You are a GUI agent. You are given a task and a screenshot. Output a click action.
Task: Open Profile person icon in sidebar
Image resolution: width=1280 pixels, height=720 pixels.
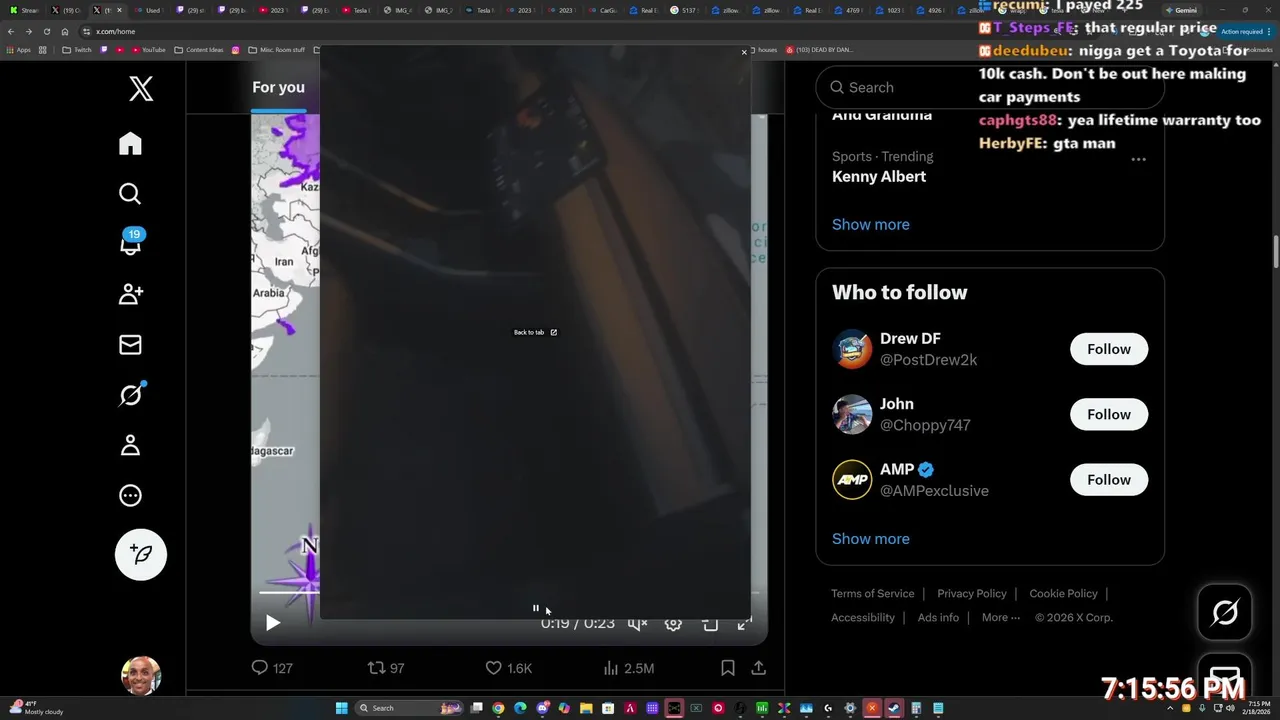click(x=130, y=446)
